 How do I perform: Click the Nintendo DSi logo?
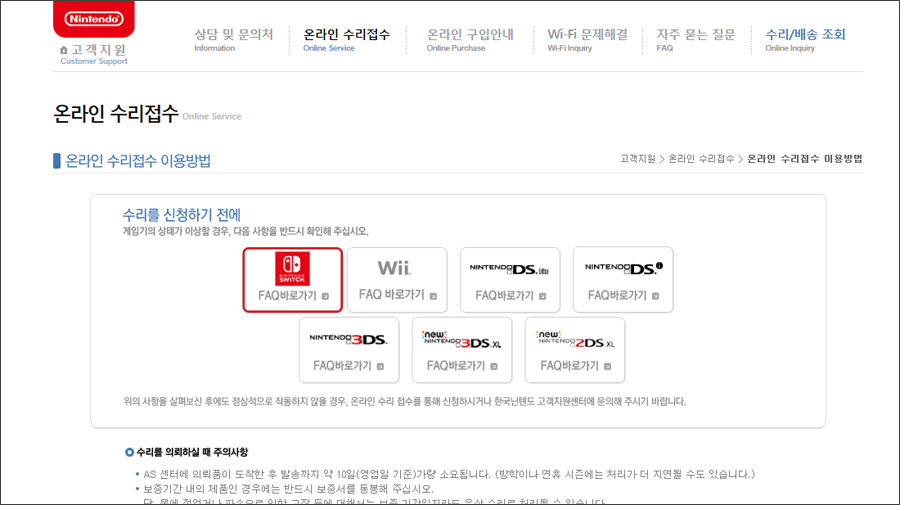pos(623,268)
